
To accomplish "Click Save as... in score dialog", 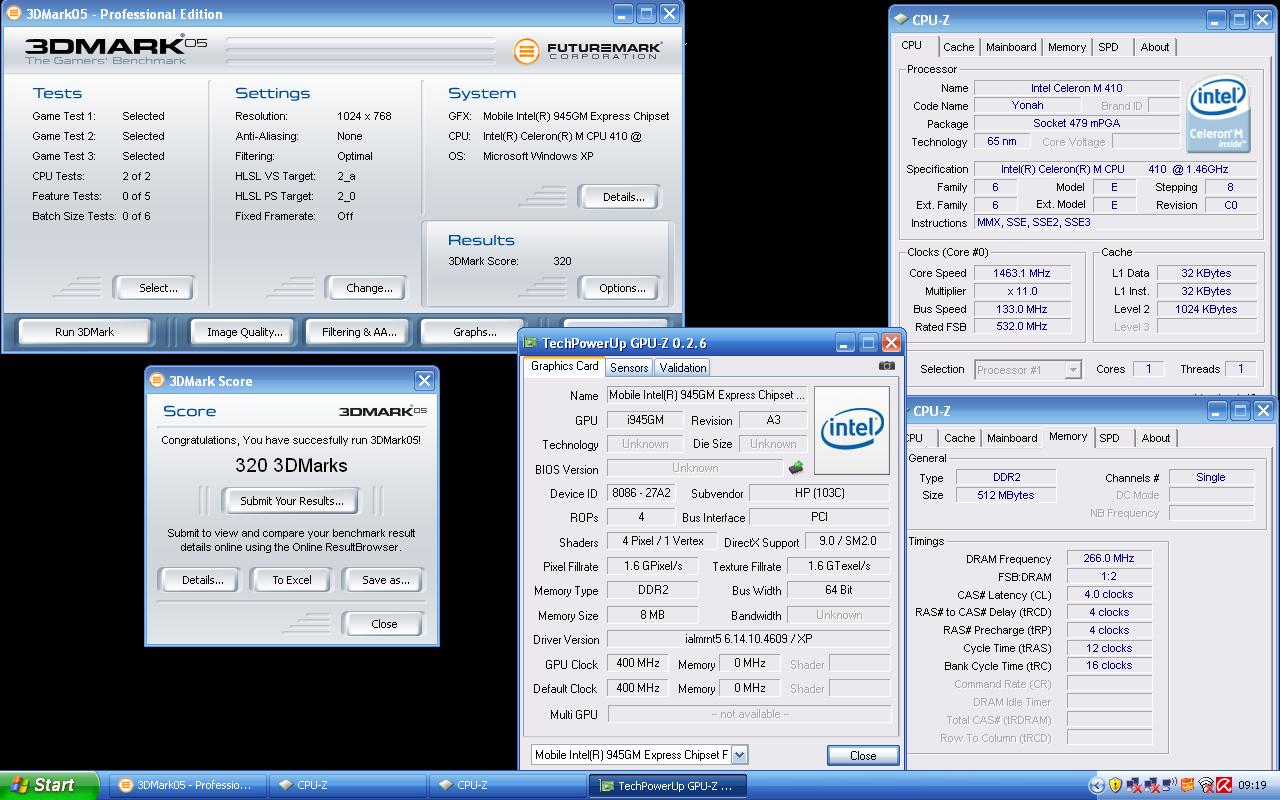I will tap(385, 580).
